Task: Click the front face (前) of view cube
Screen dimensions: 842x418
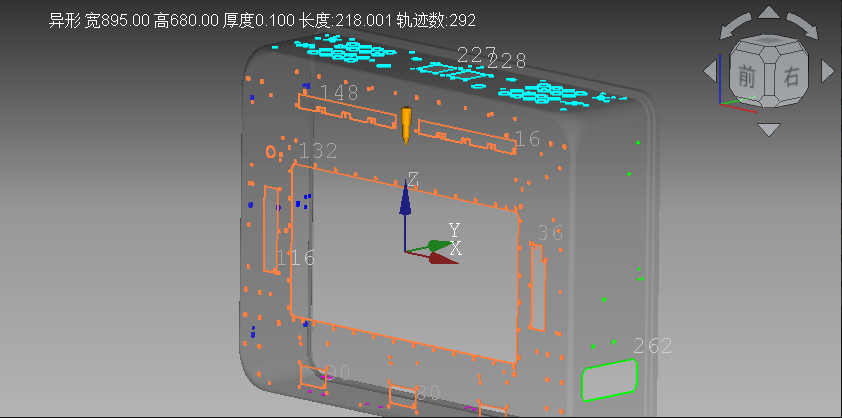Action: point(747,75)
